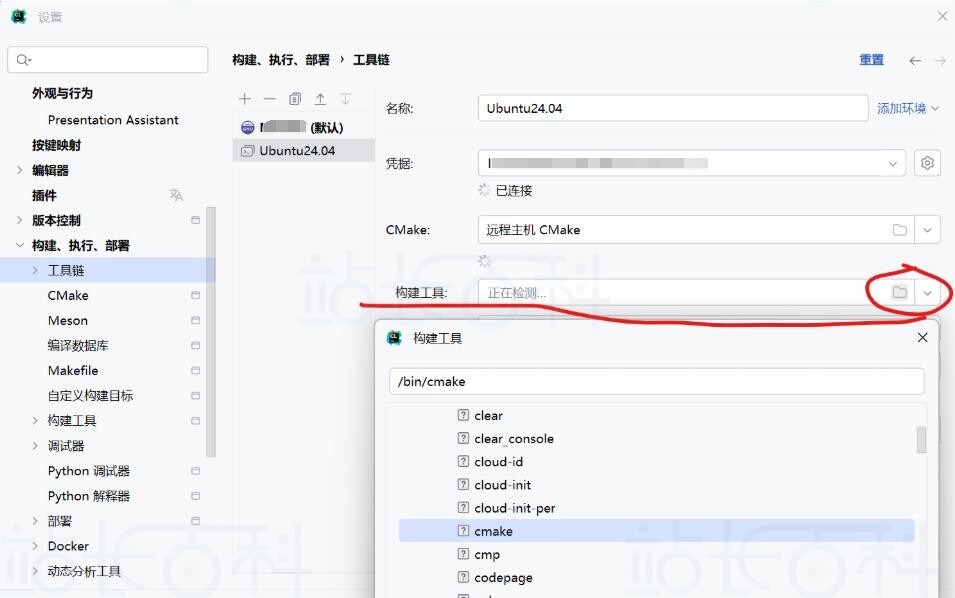
Task: Click project-level icon beside Python 解释器
Action: pyautogui.click(x=196, y=496)
